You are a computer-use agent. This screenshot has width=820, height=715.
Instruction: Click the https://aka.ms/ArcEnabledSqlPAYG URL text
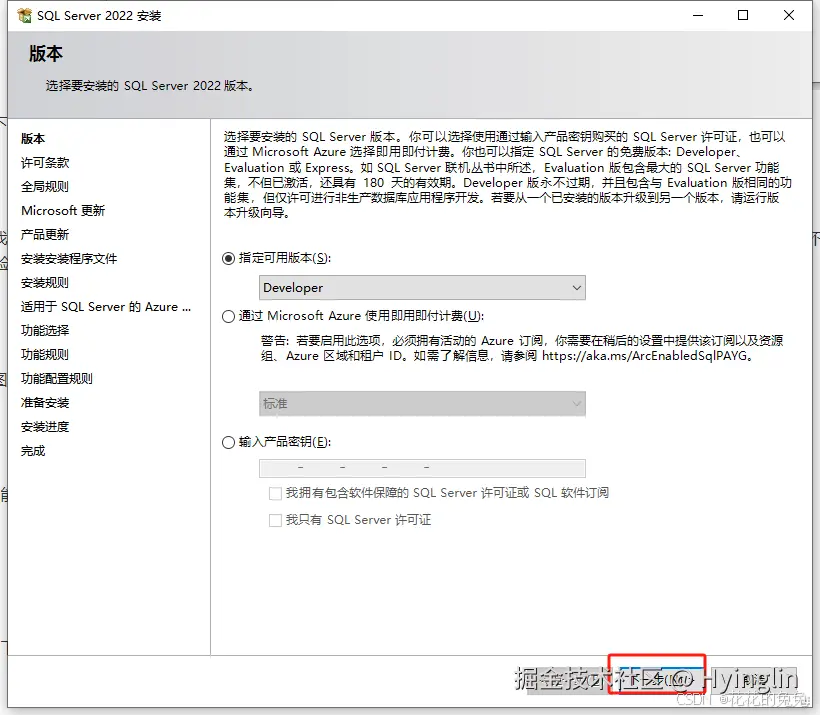coord(644,356)
